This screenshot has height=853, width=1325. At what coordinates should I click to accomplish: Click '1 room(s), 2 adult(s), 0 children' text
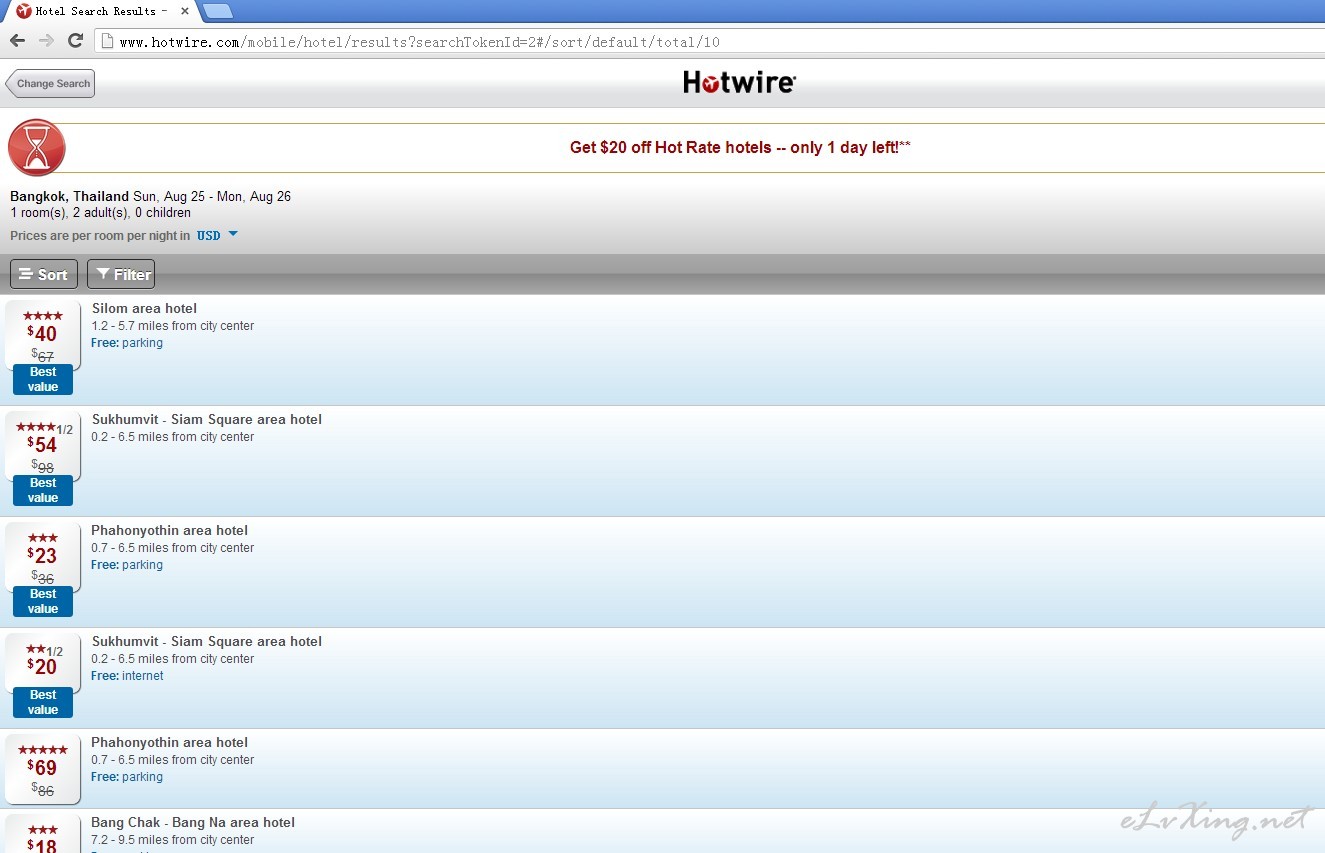click(100, 213)
